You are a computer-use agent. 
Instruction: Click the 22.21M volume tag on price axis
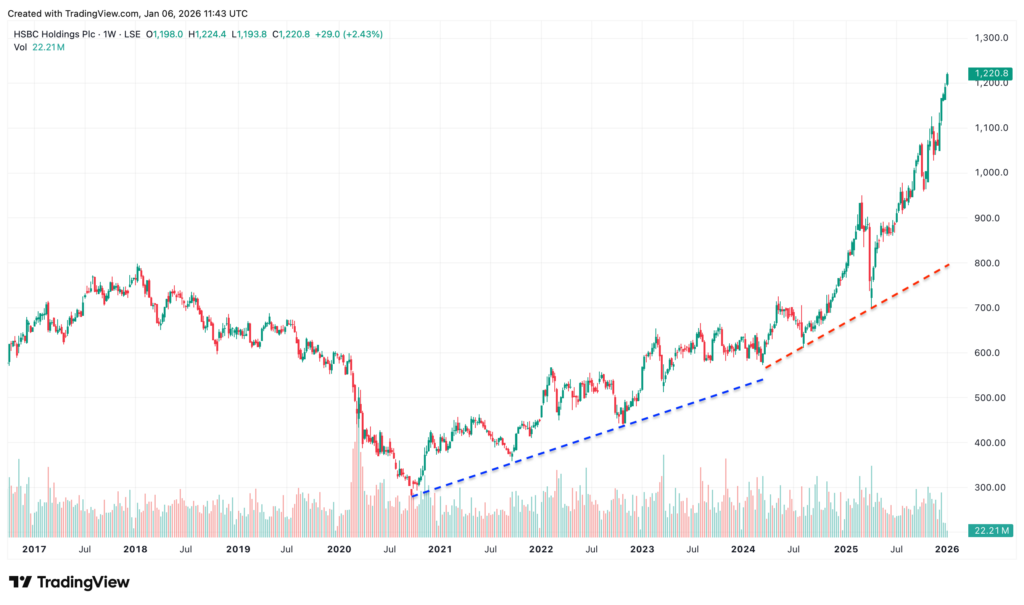coord(992,529)
